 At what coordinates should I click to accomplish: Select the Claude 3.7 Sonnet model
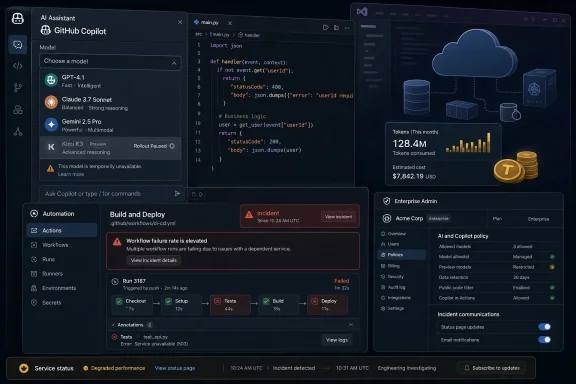[x=110, y=103]
